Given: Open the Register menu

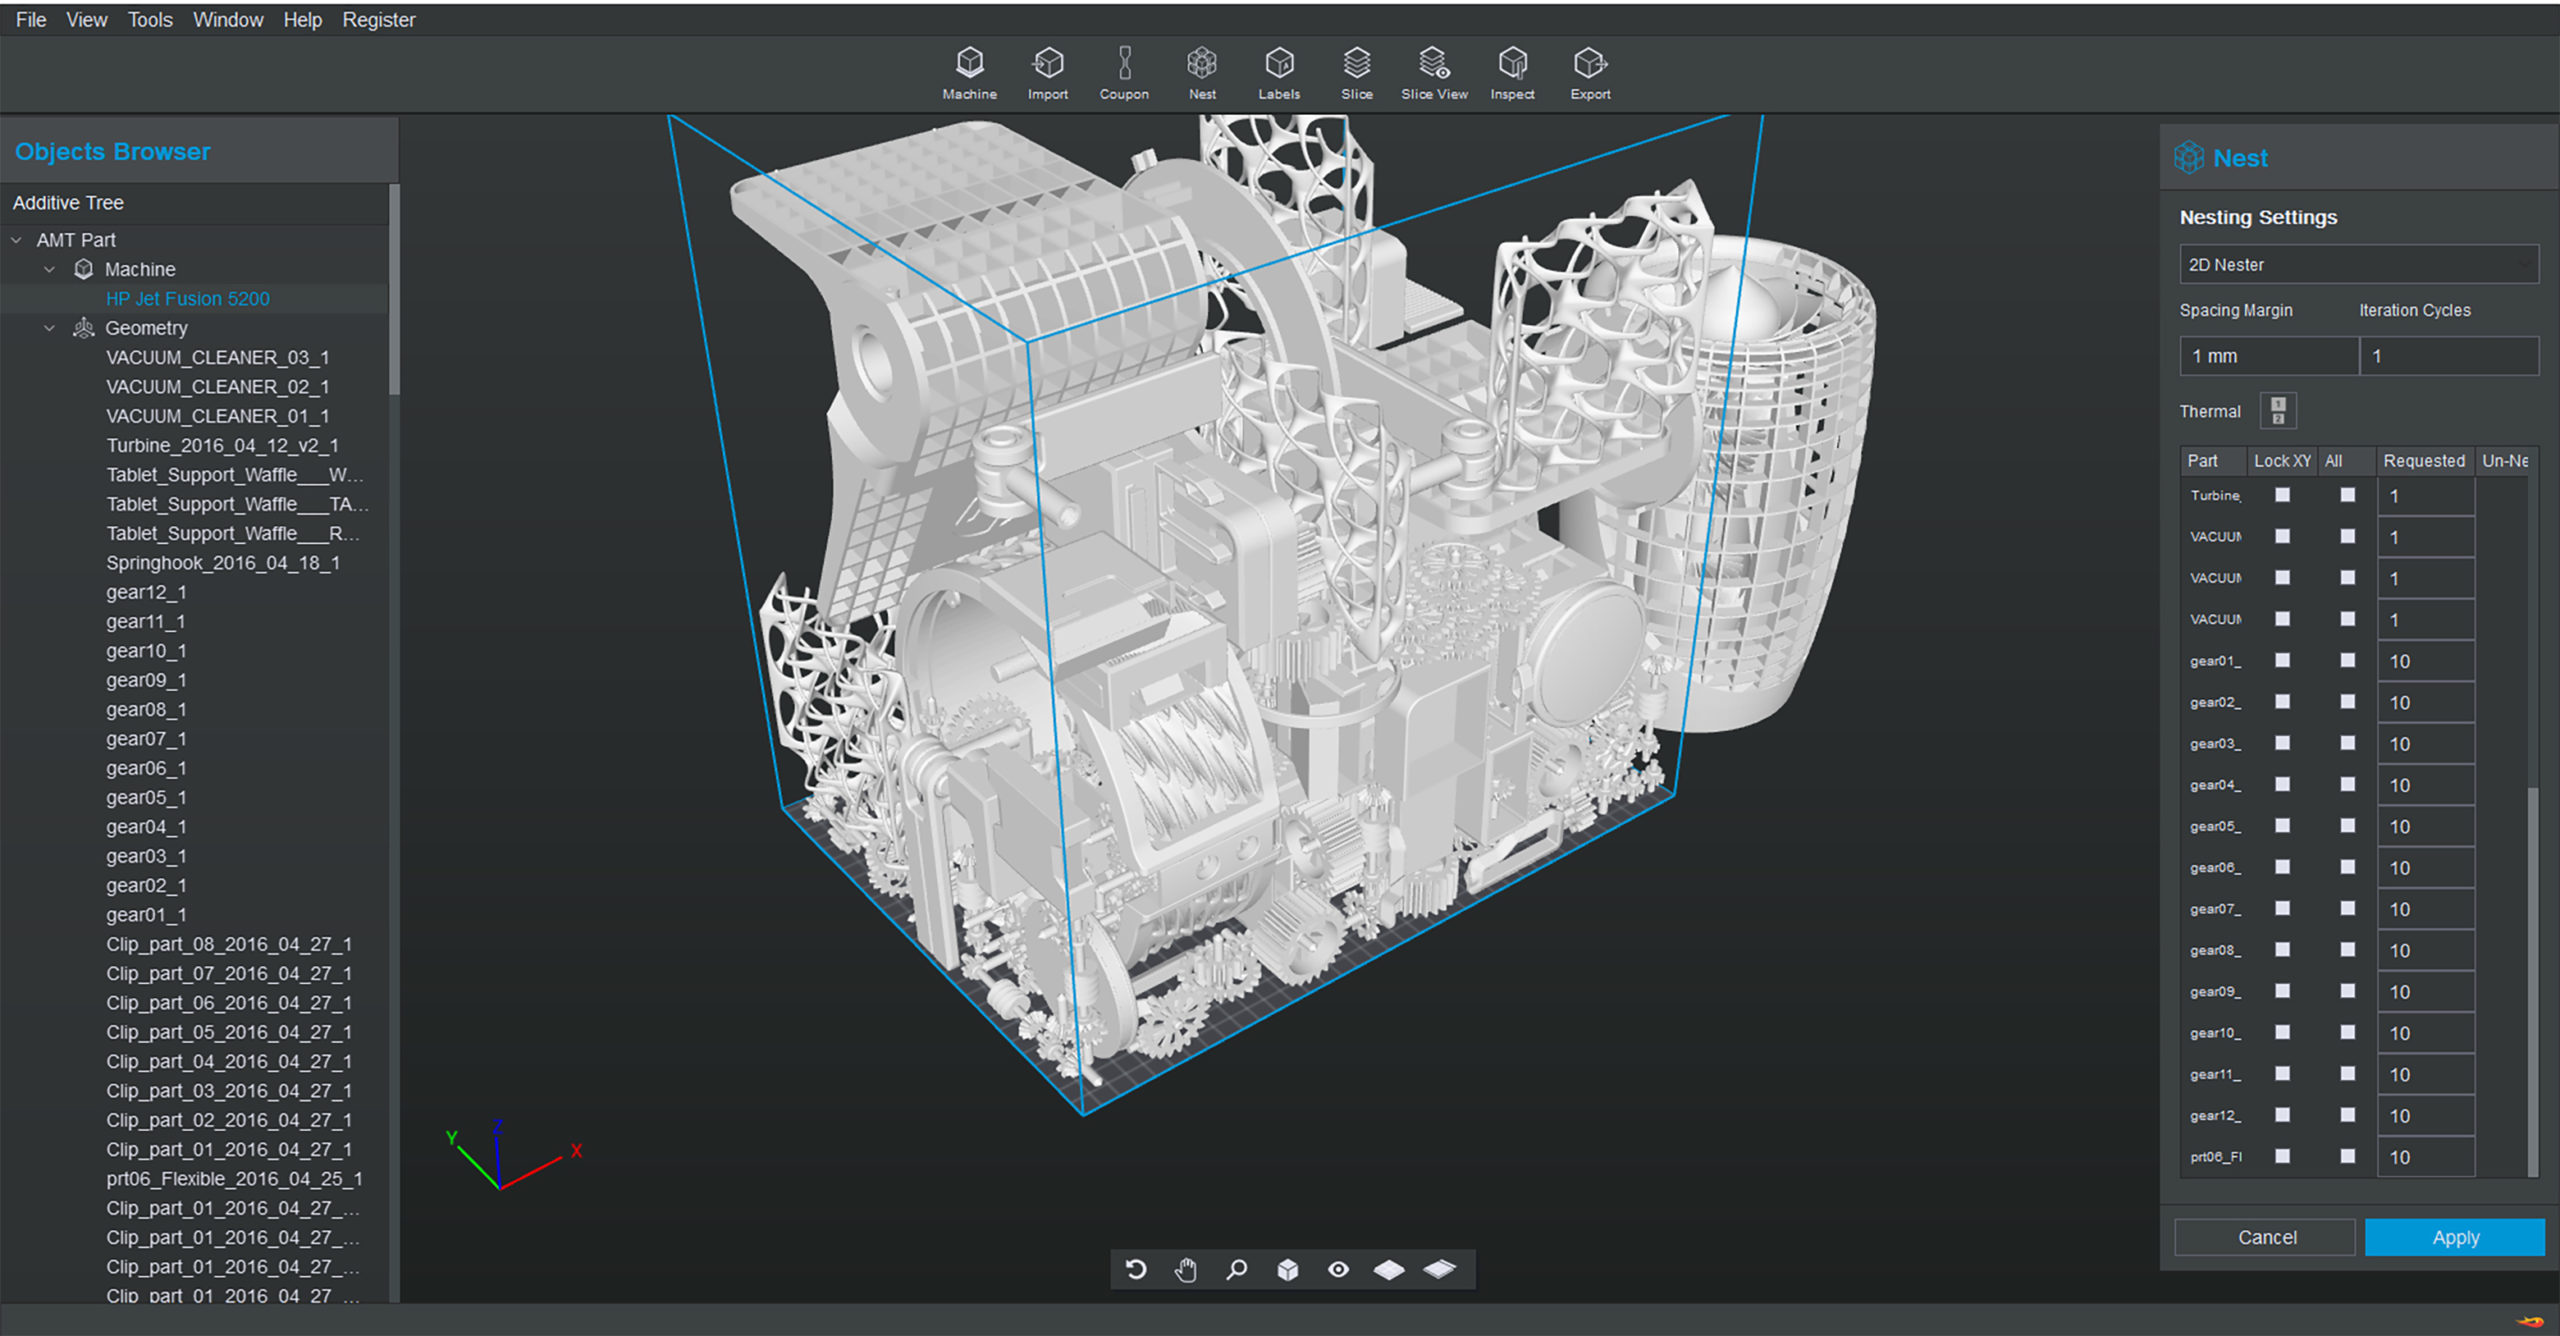Looking at the screenshot, I should 378,19.
